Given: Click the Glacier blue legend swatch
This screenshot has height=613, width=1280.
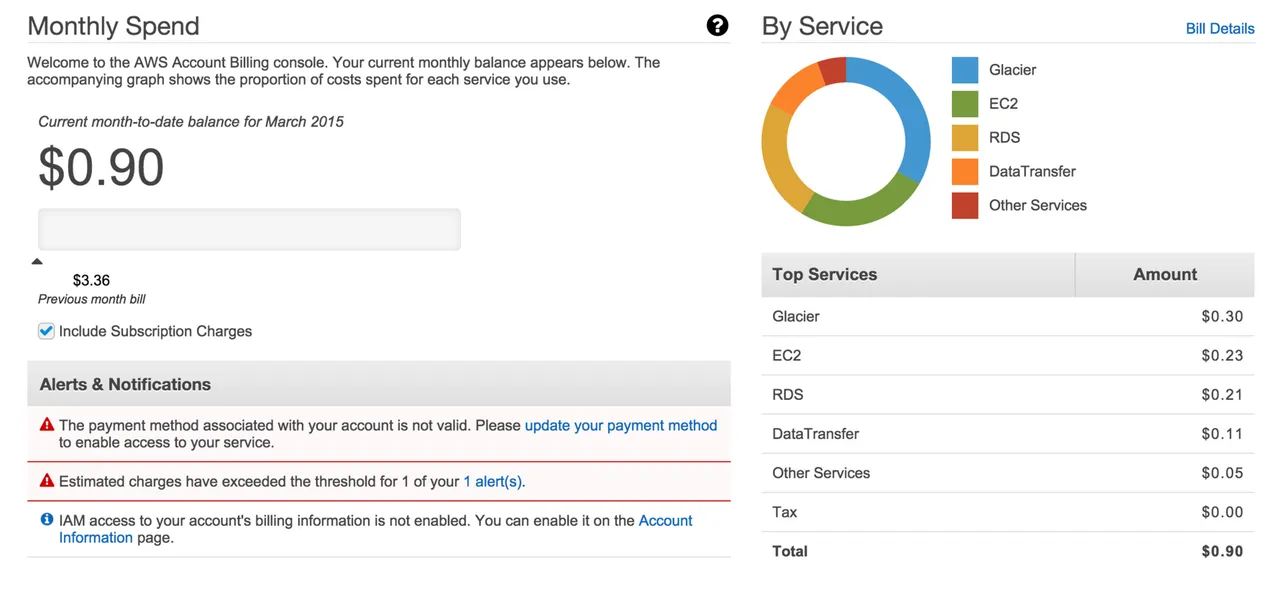Looking at the screenshot, I should point(965,69).
